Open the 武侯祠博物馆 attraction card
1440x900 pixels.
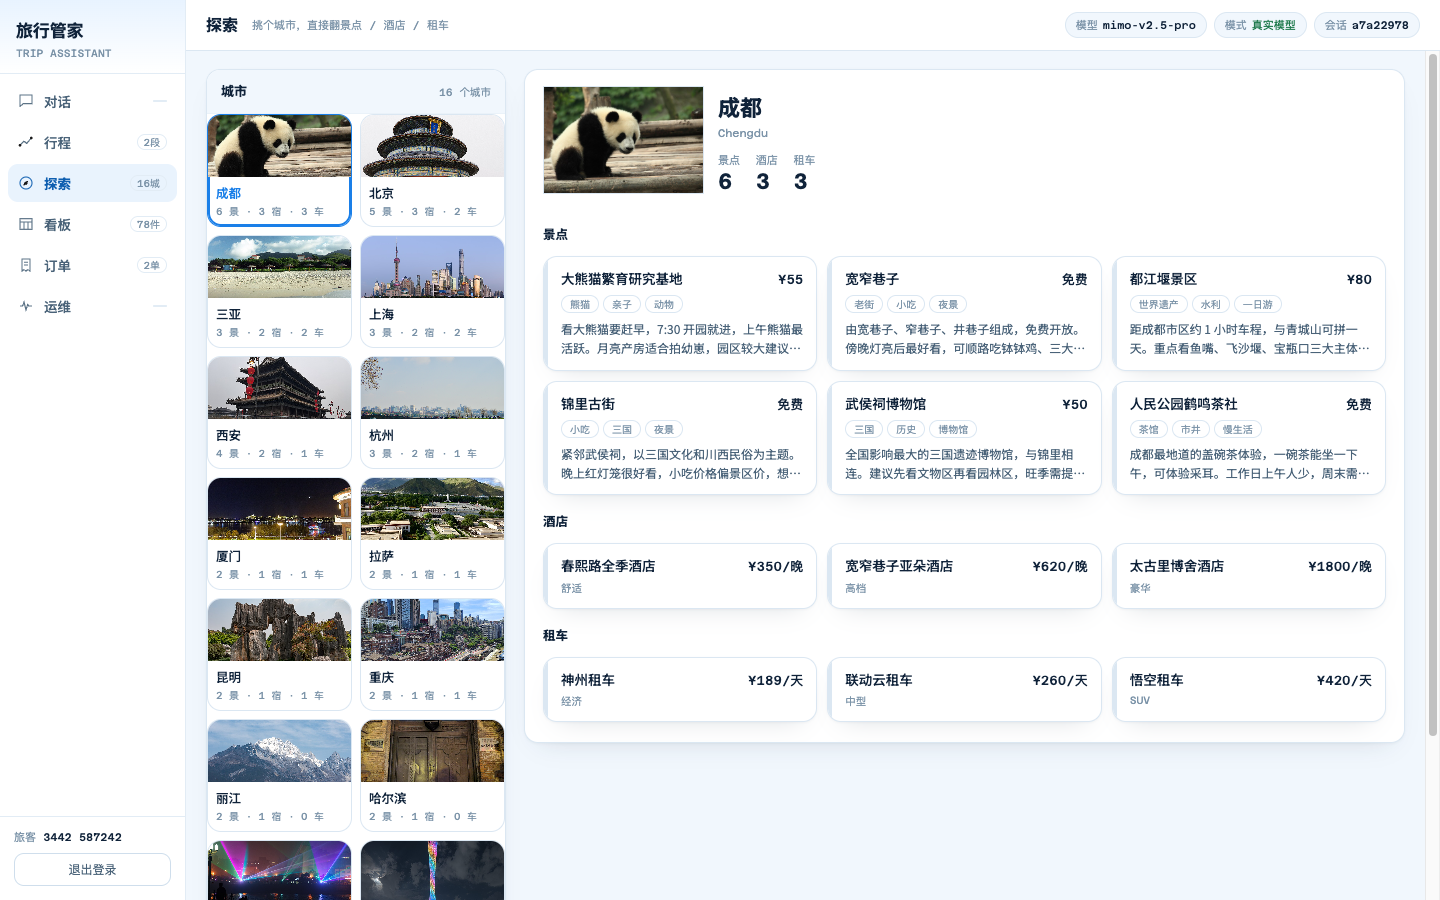[x=965, y=438]
